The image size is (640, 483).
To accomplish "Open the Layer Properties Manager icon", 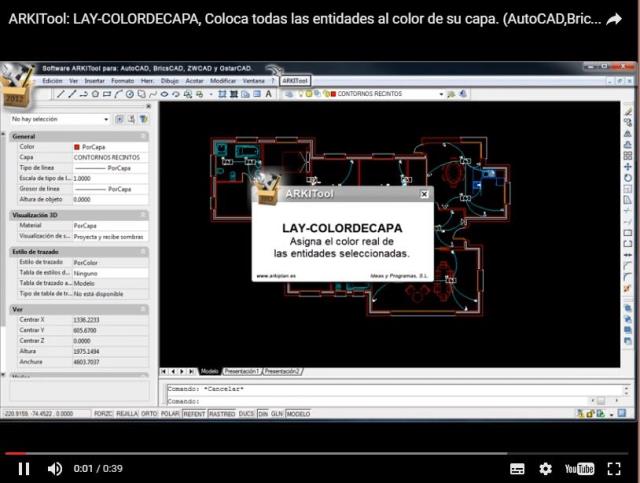I will coord(289,94).
